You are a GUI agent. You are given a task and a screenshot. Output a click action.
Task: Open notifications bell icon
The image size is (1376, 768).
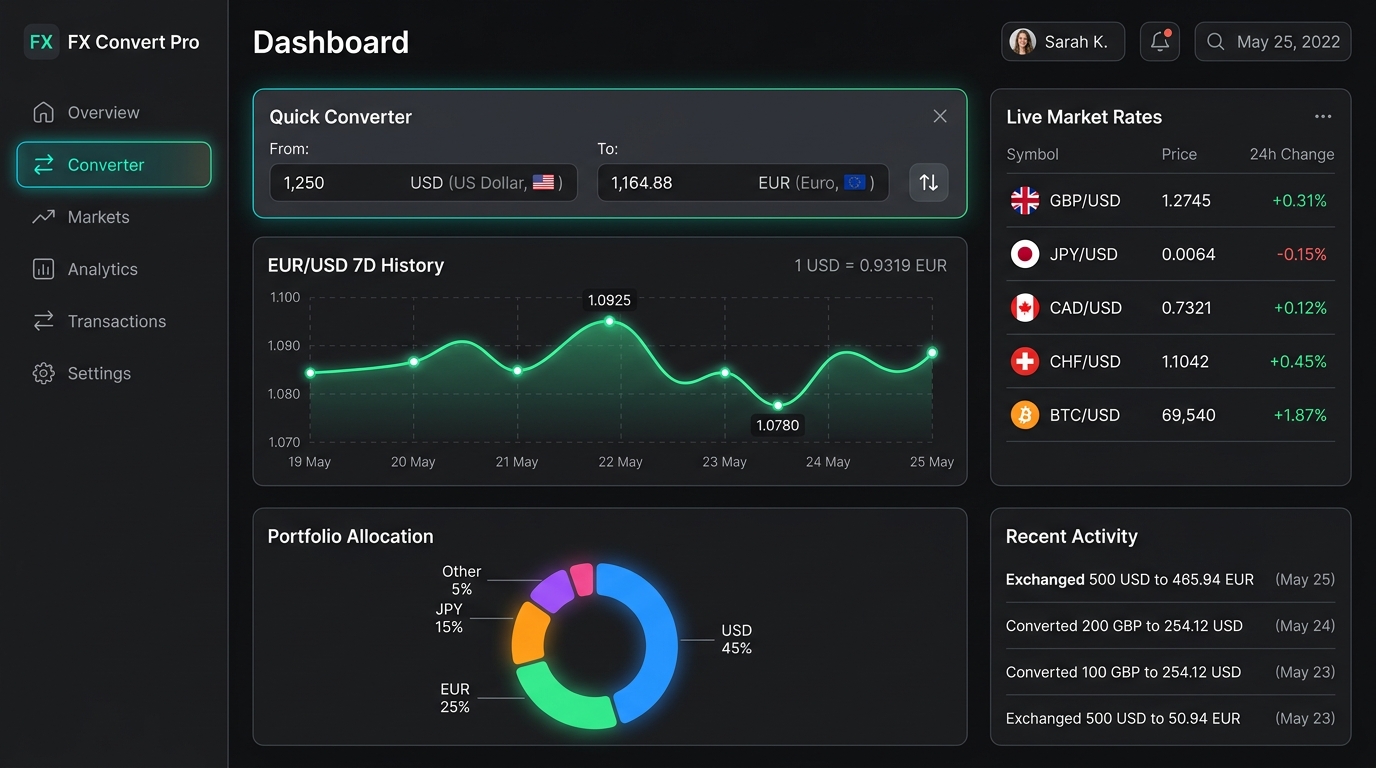coord(1160,42)
